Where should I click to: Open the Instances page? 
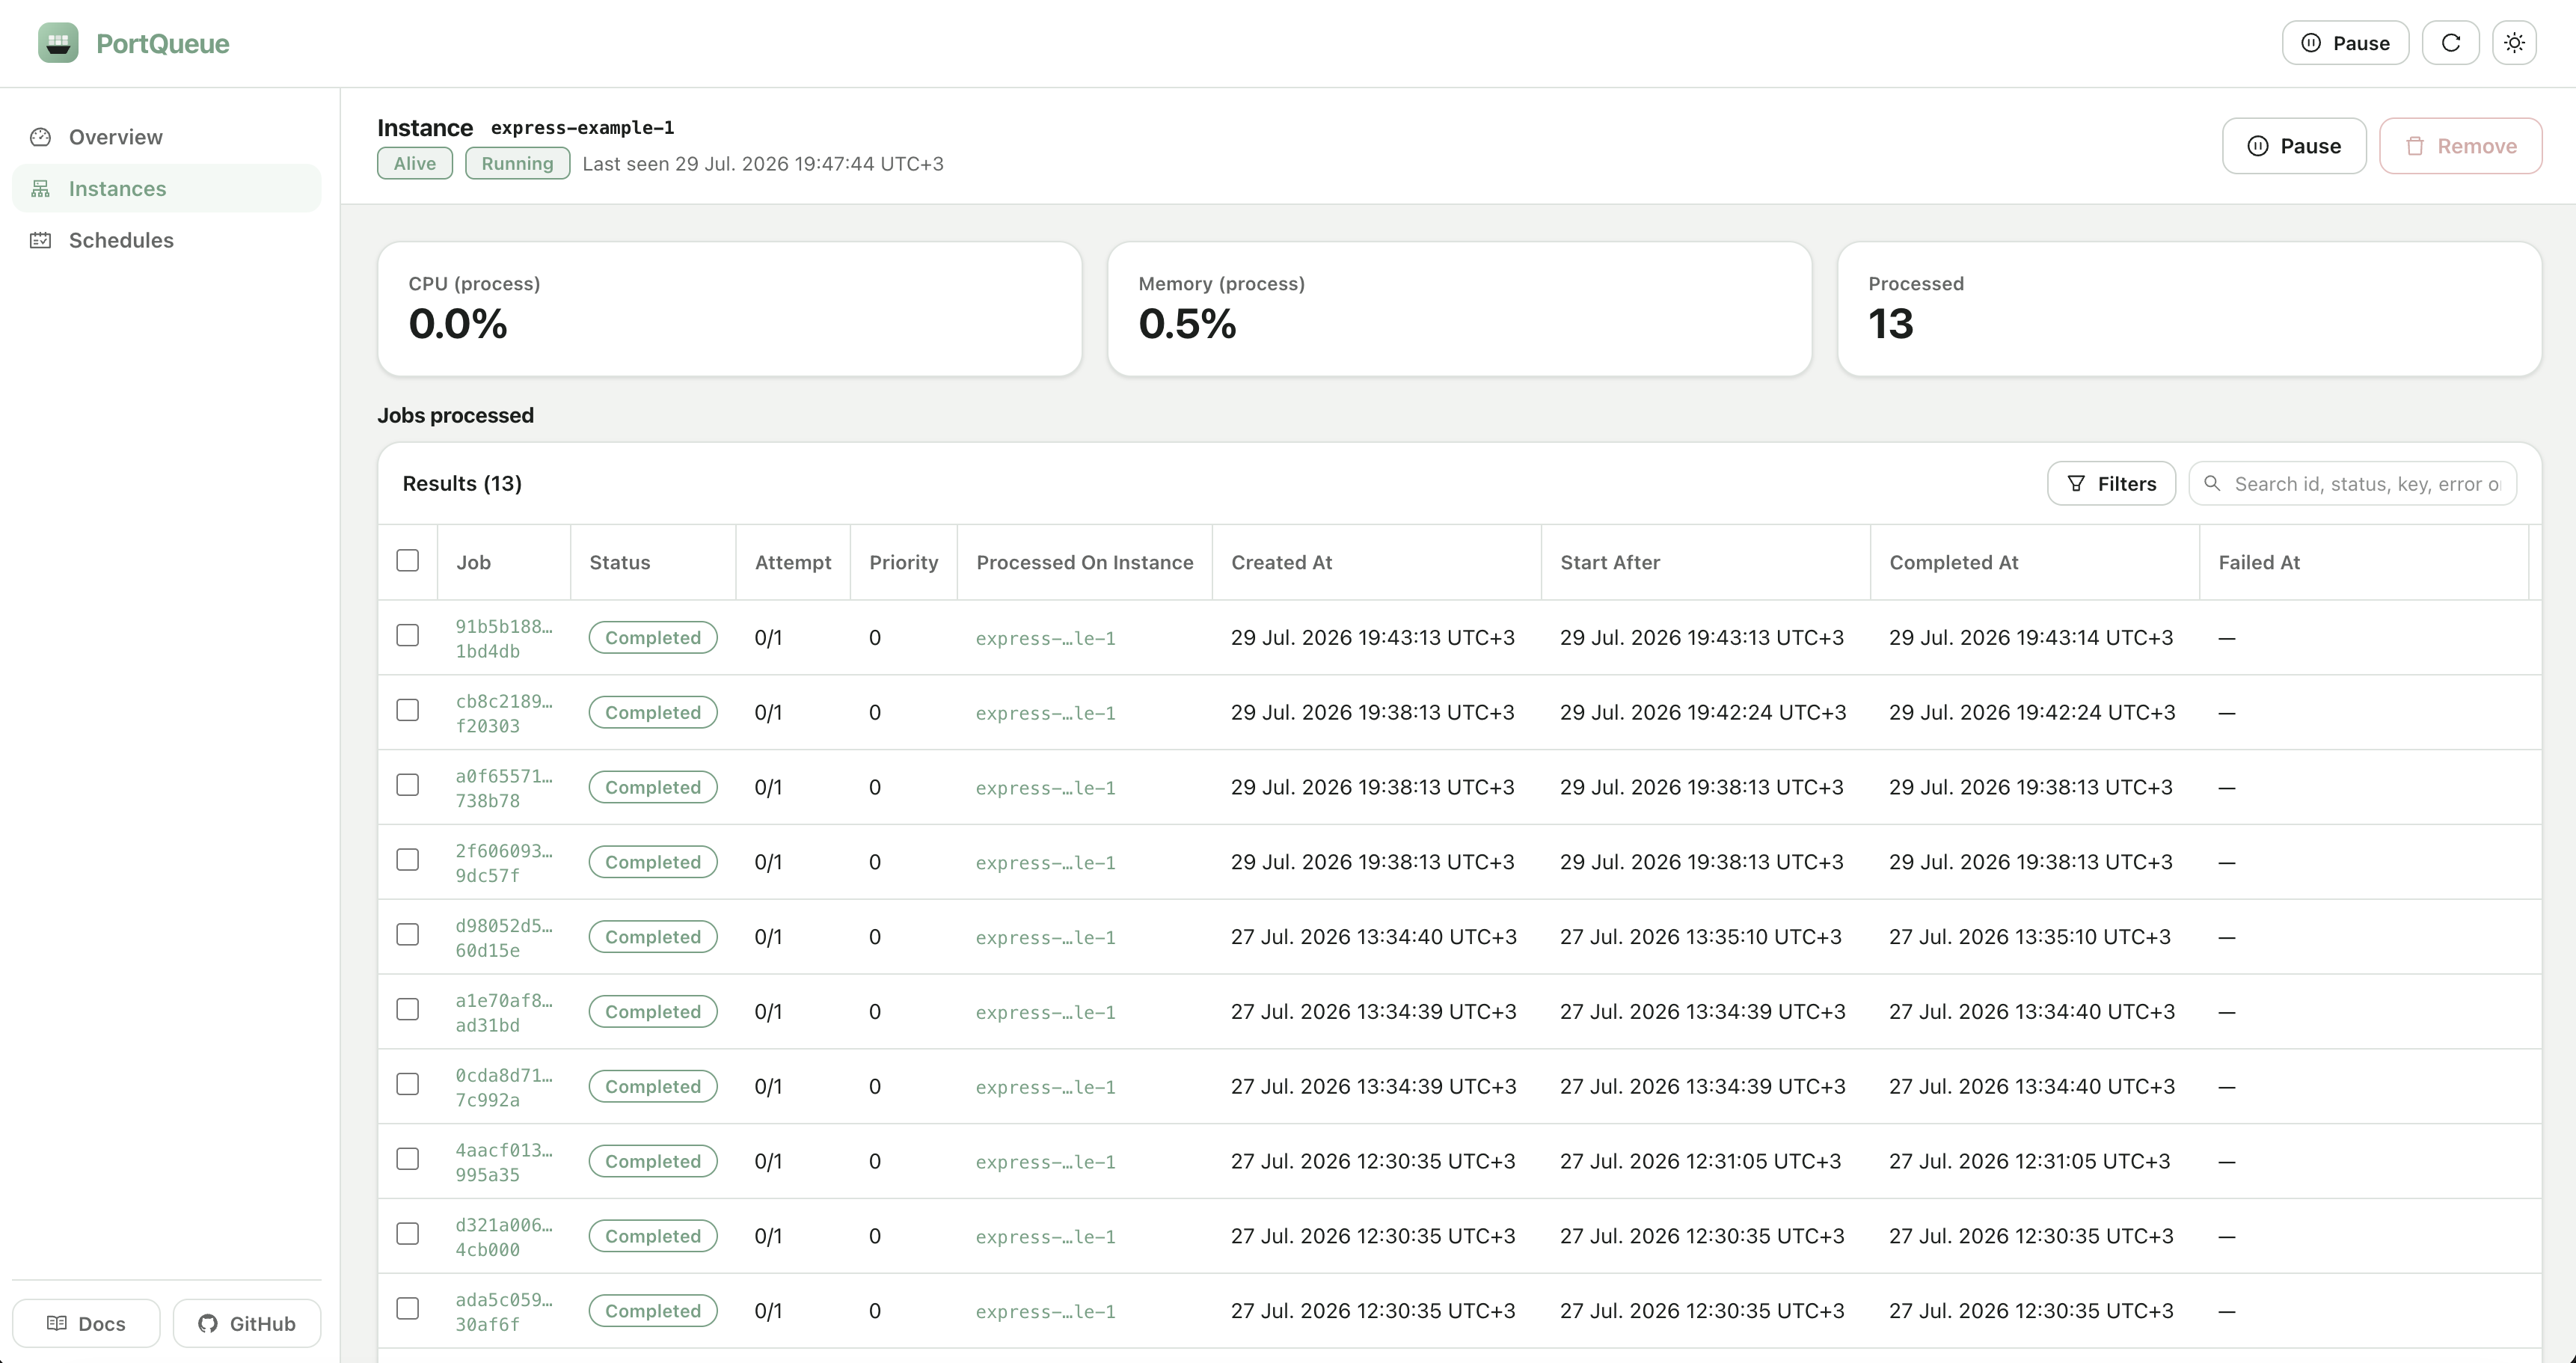point(167,189)
